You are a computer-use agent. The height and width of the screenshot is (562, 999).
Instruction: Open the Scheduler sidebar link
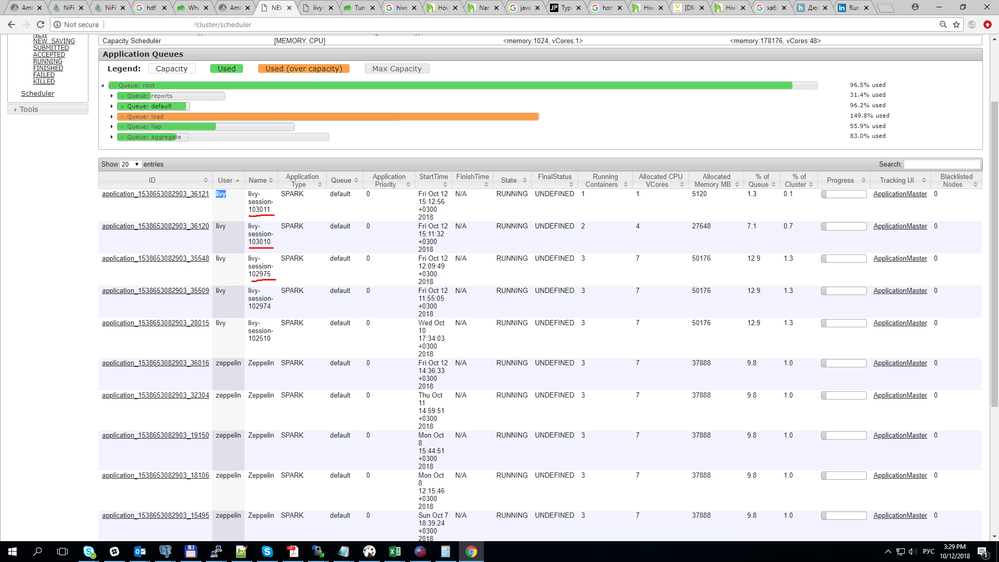[38, 94]
